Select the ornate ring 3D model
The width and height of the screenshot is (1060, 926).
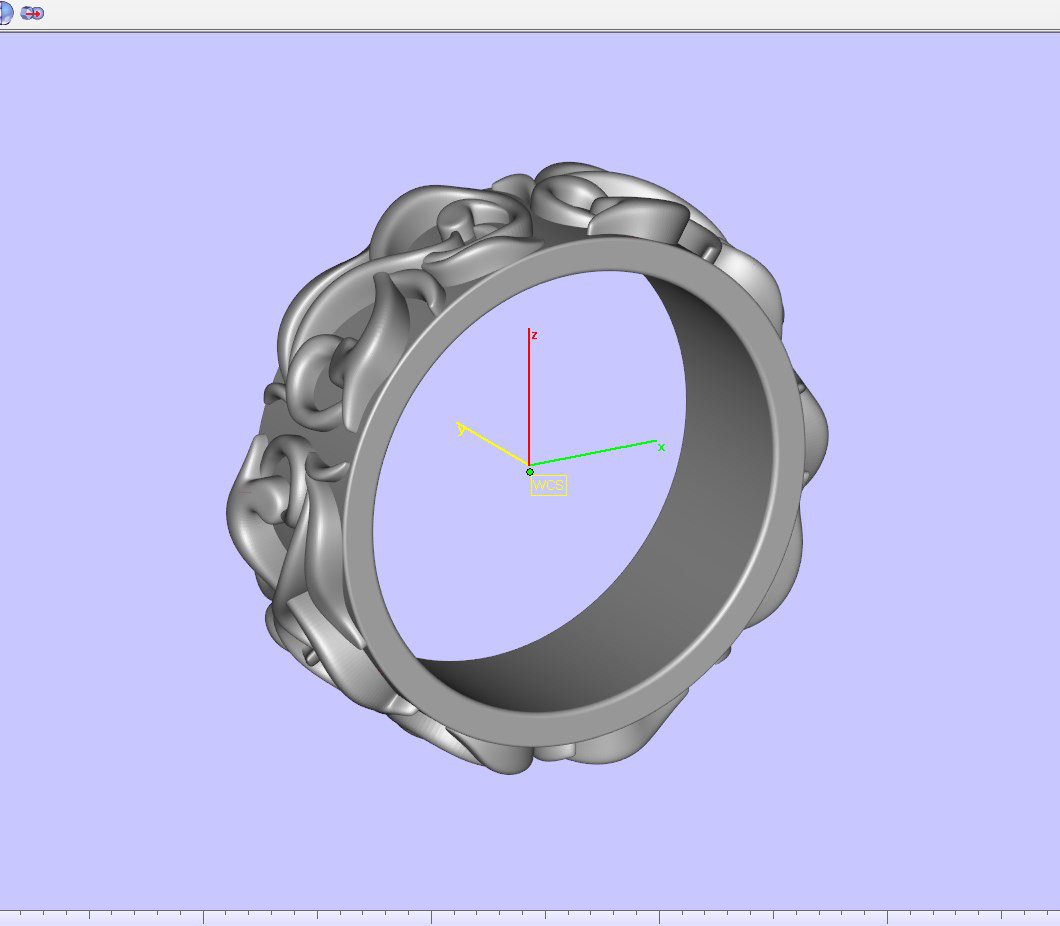527,468
